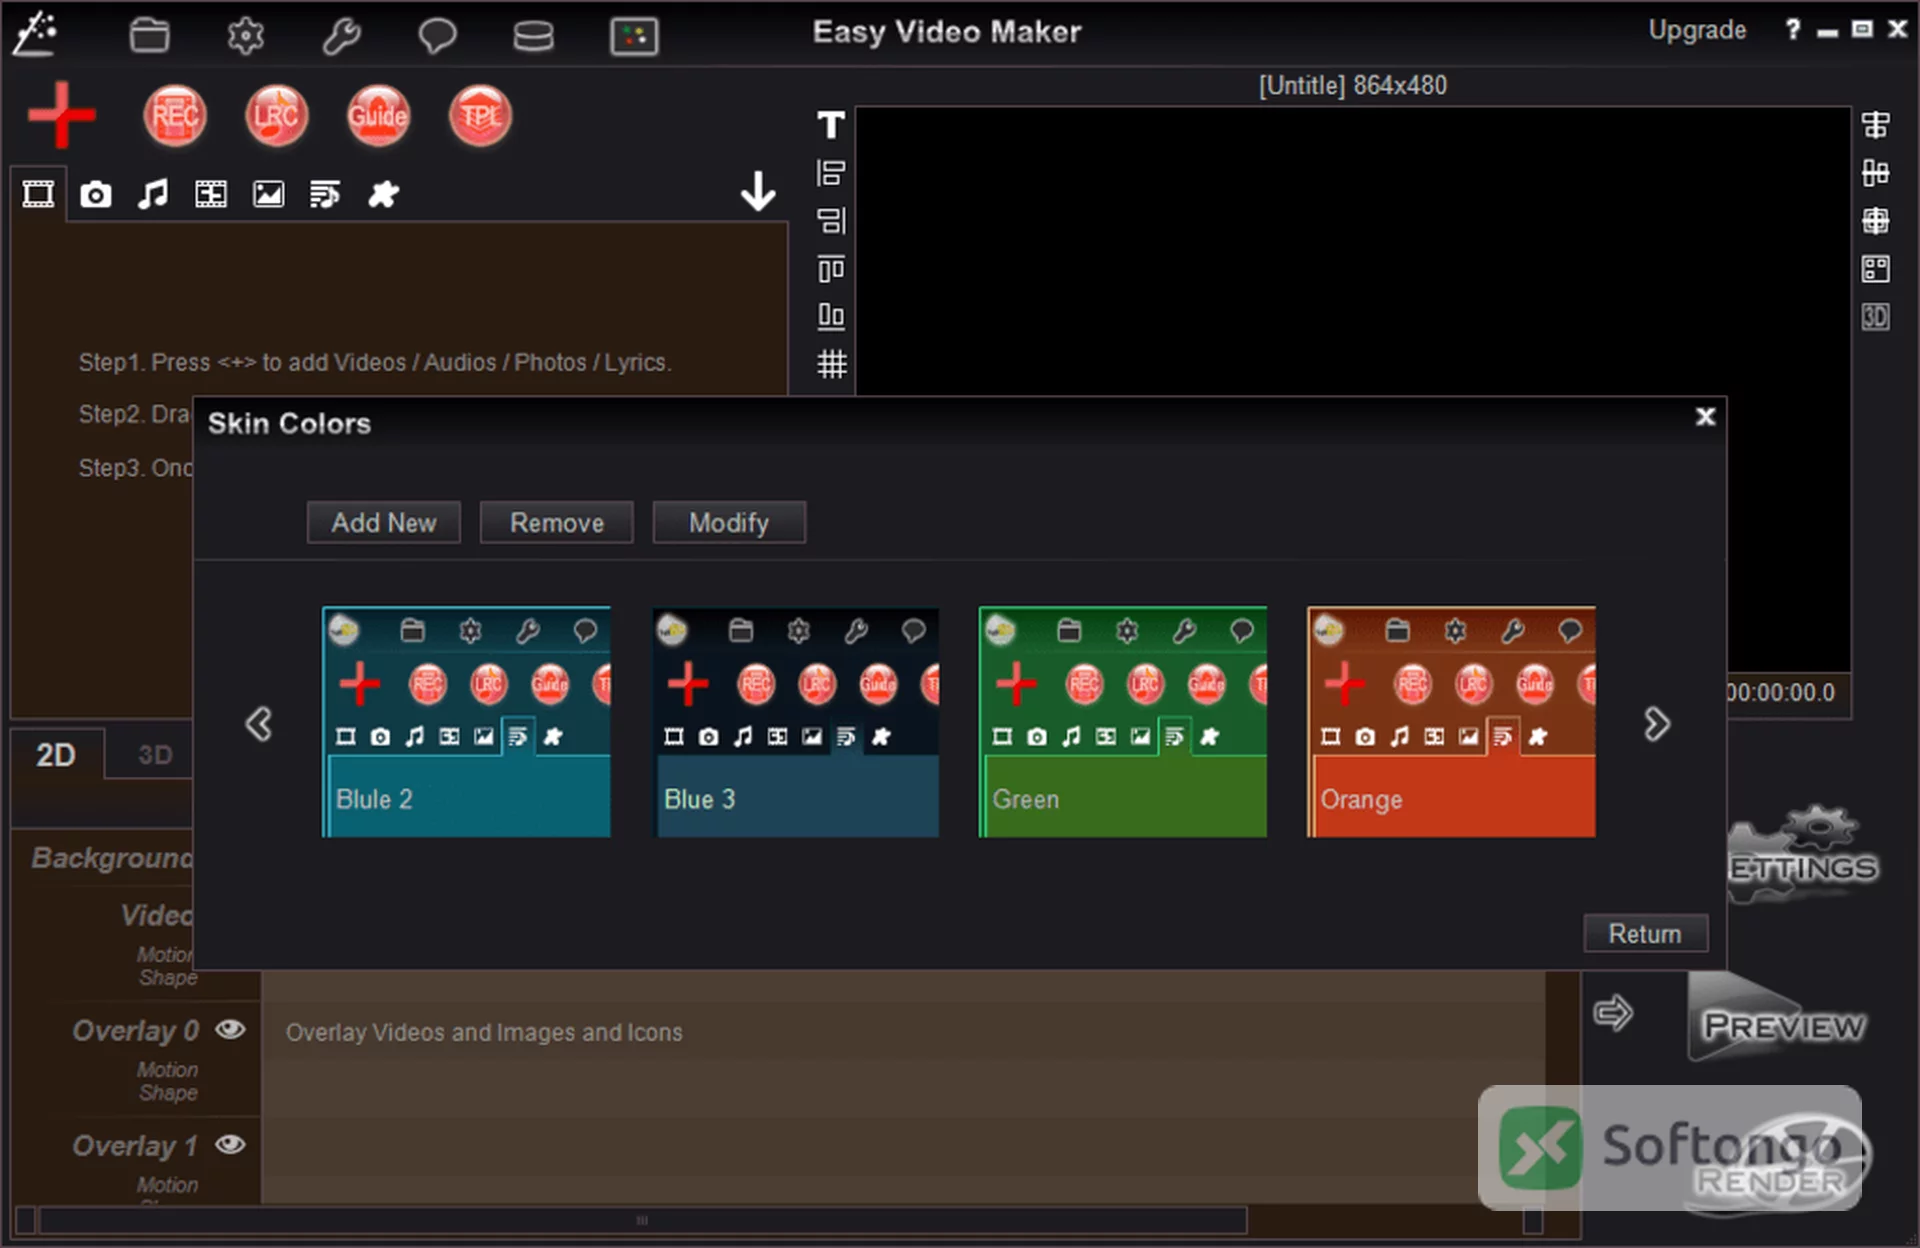Toggle visibility of Overlay 0 track
This screenshot has height=1248, width=1920.
[231, 1029]
